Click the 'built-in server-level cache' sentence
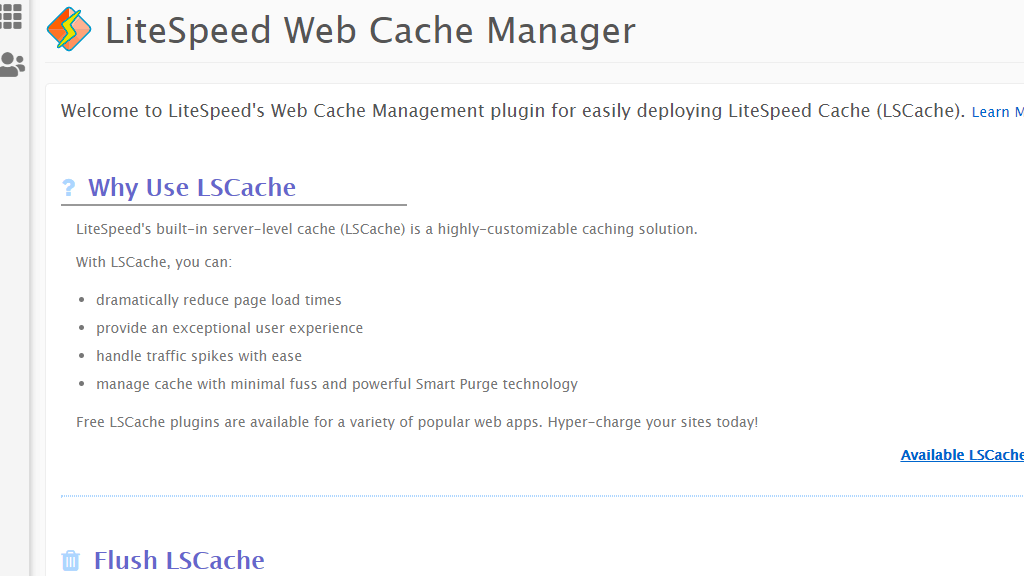This screenshot has width=1024, height=576. [387, 229]
